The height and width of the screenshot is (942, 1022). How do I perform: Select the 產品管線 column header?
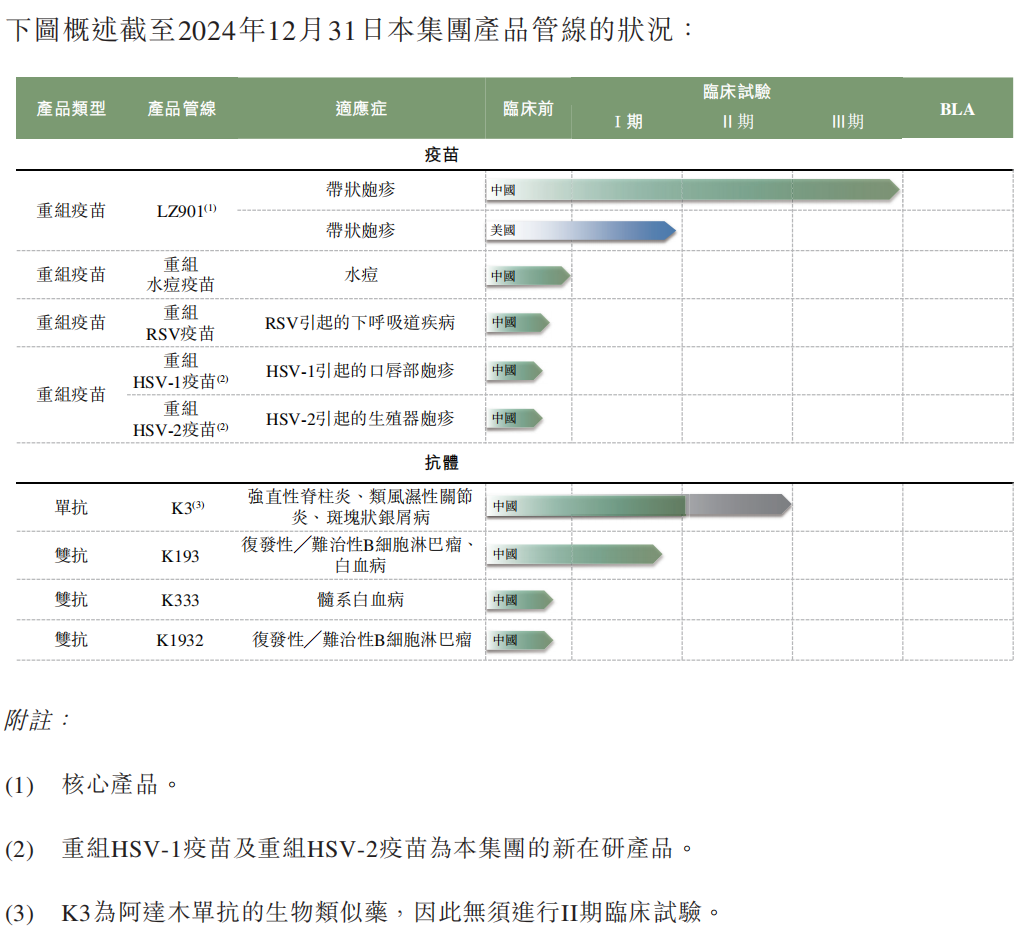[x=181, y=108]
